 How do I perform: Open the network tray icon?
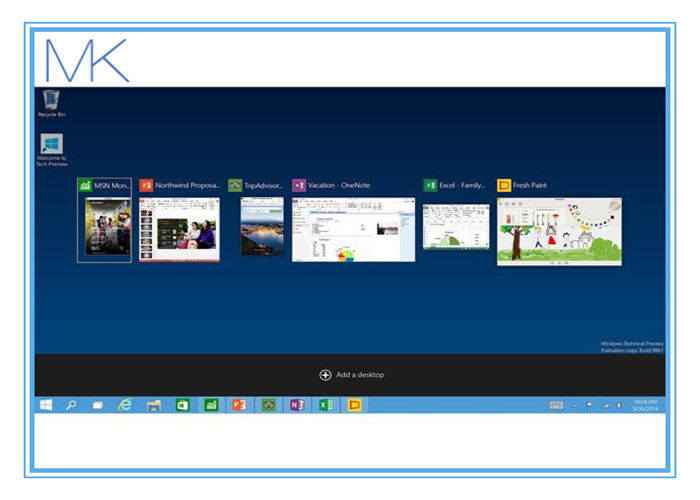pyautogui.click(x=606, y=405)
